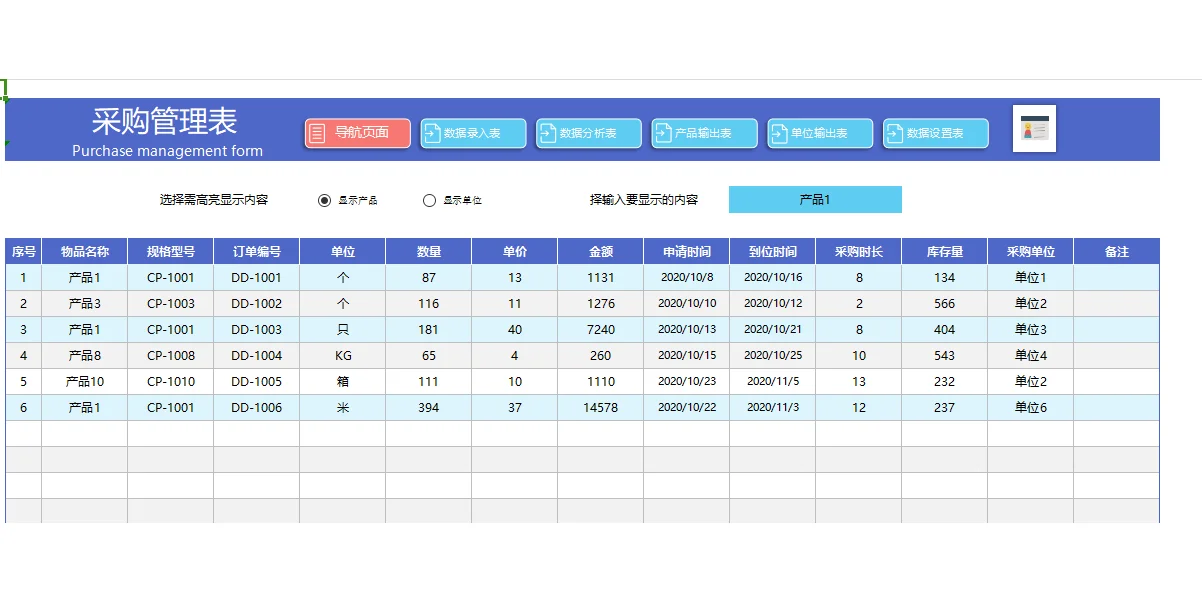The image size is (1202, 601).
Task: Select the 显示产品 radio button
Action: click(x=323, y=200)
